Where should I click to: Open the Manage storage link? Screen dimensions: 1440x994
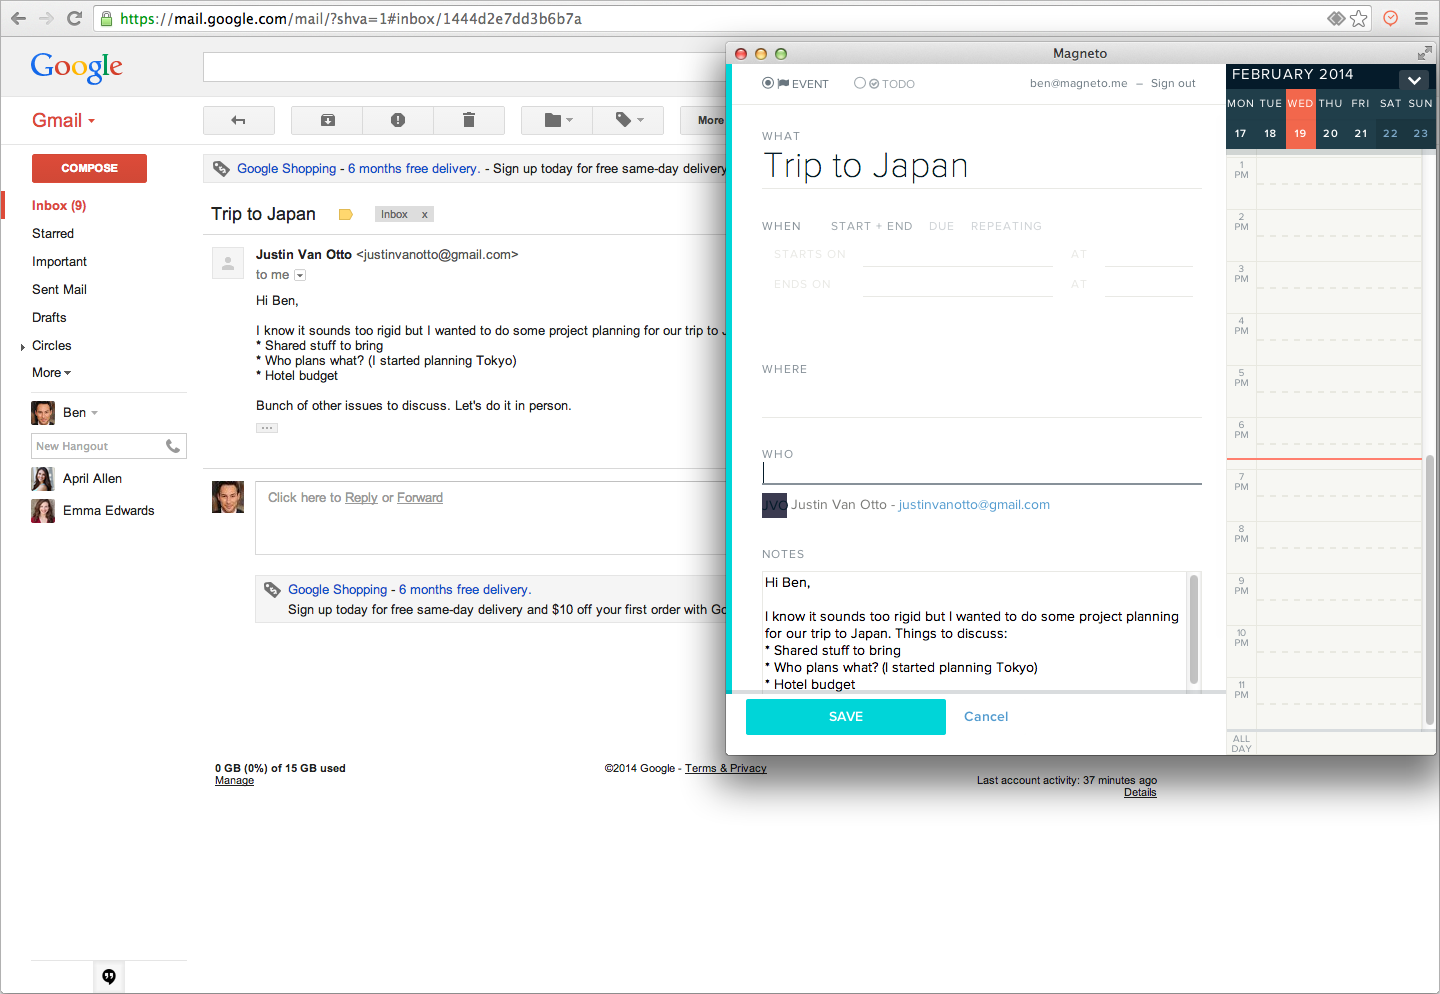234,781
